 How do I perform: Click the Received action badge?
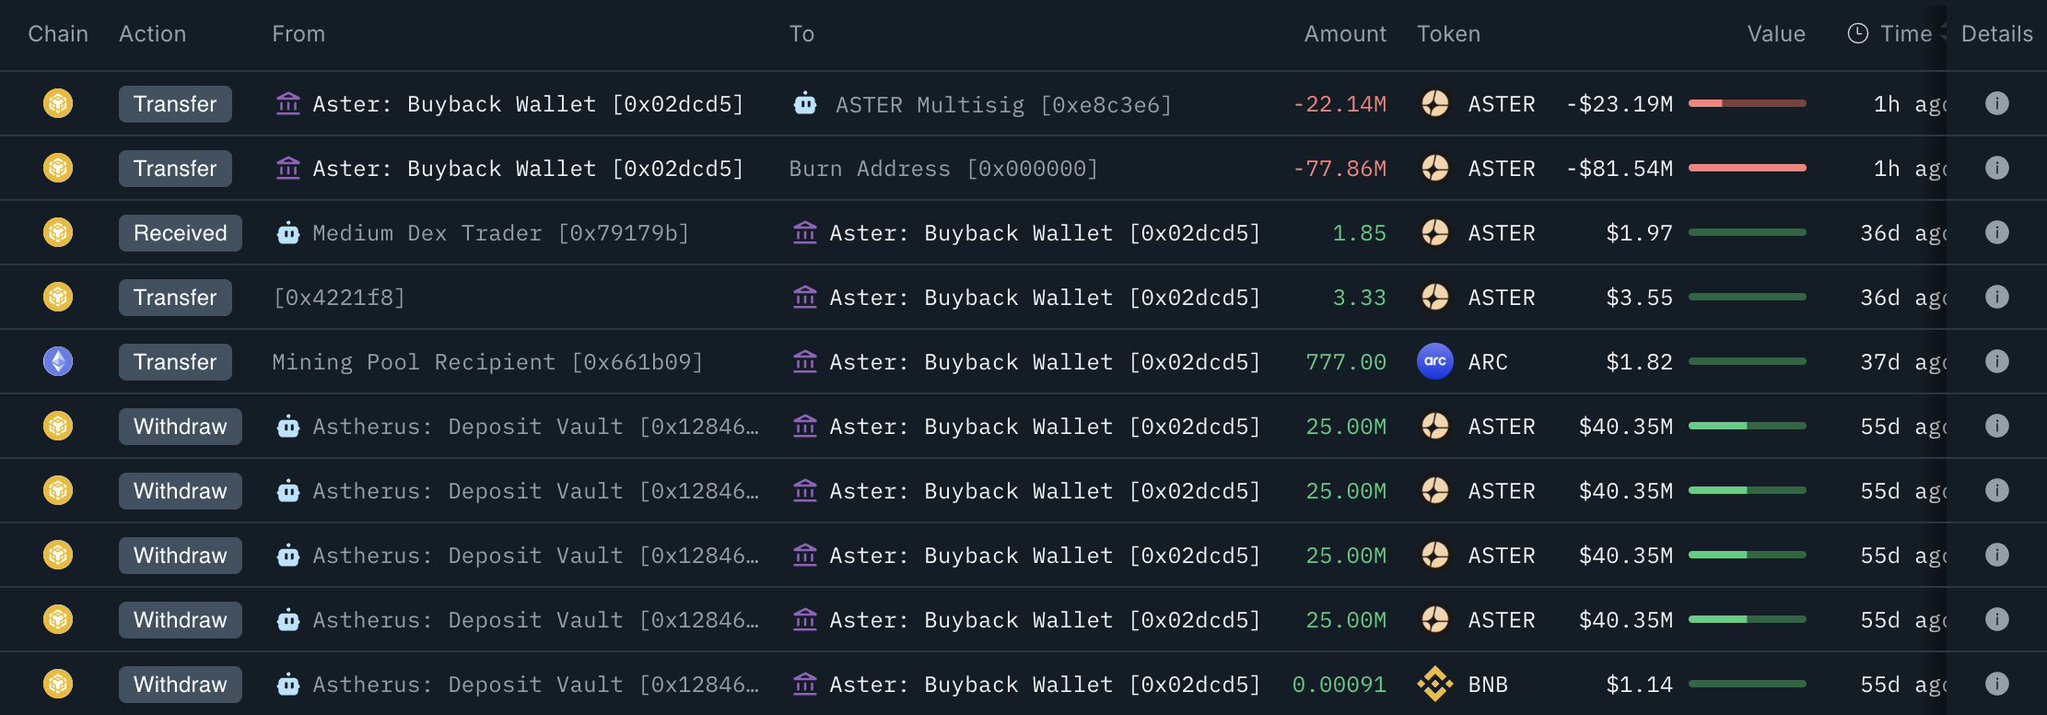[180, 233]
